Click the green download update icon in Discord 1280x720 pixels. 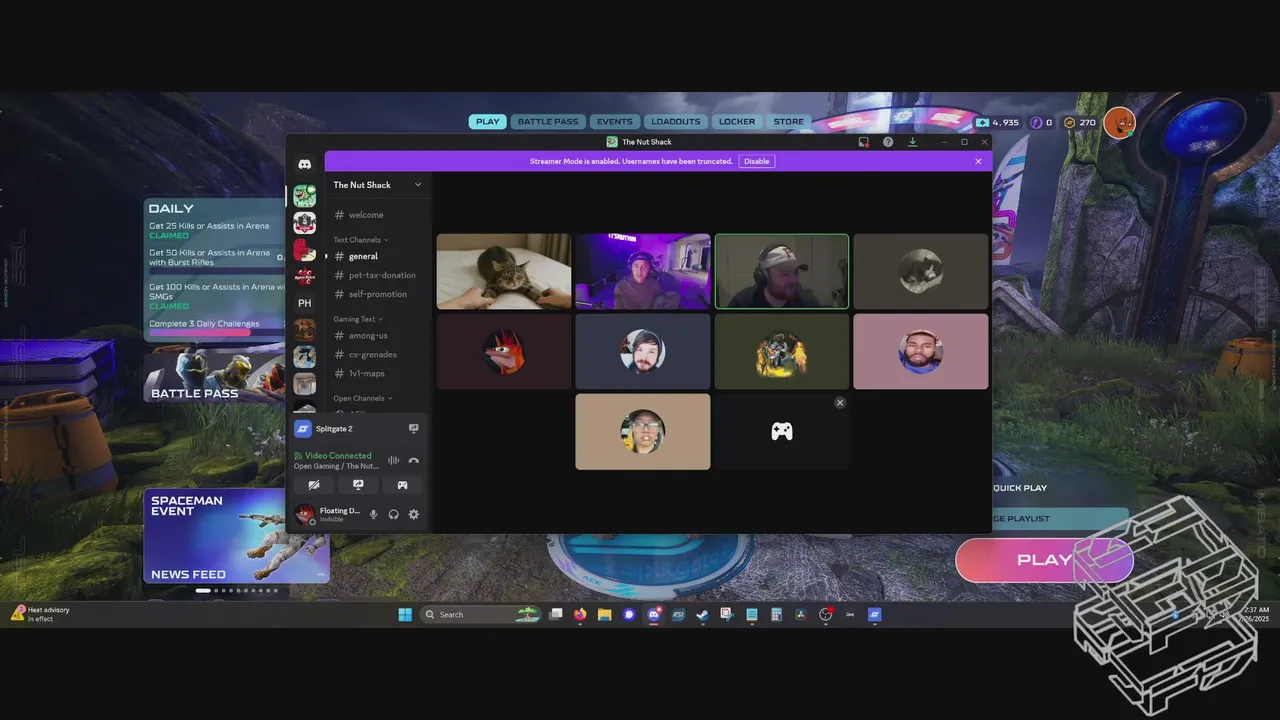(912, 142)
